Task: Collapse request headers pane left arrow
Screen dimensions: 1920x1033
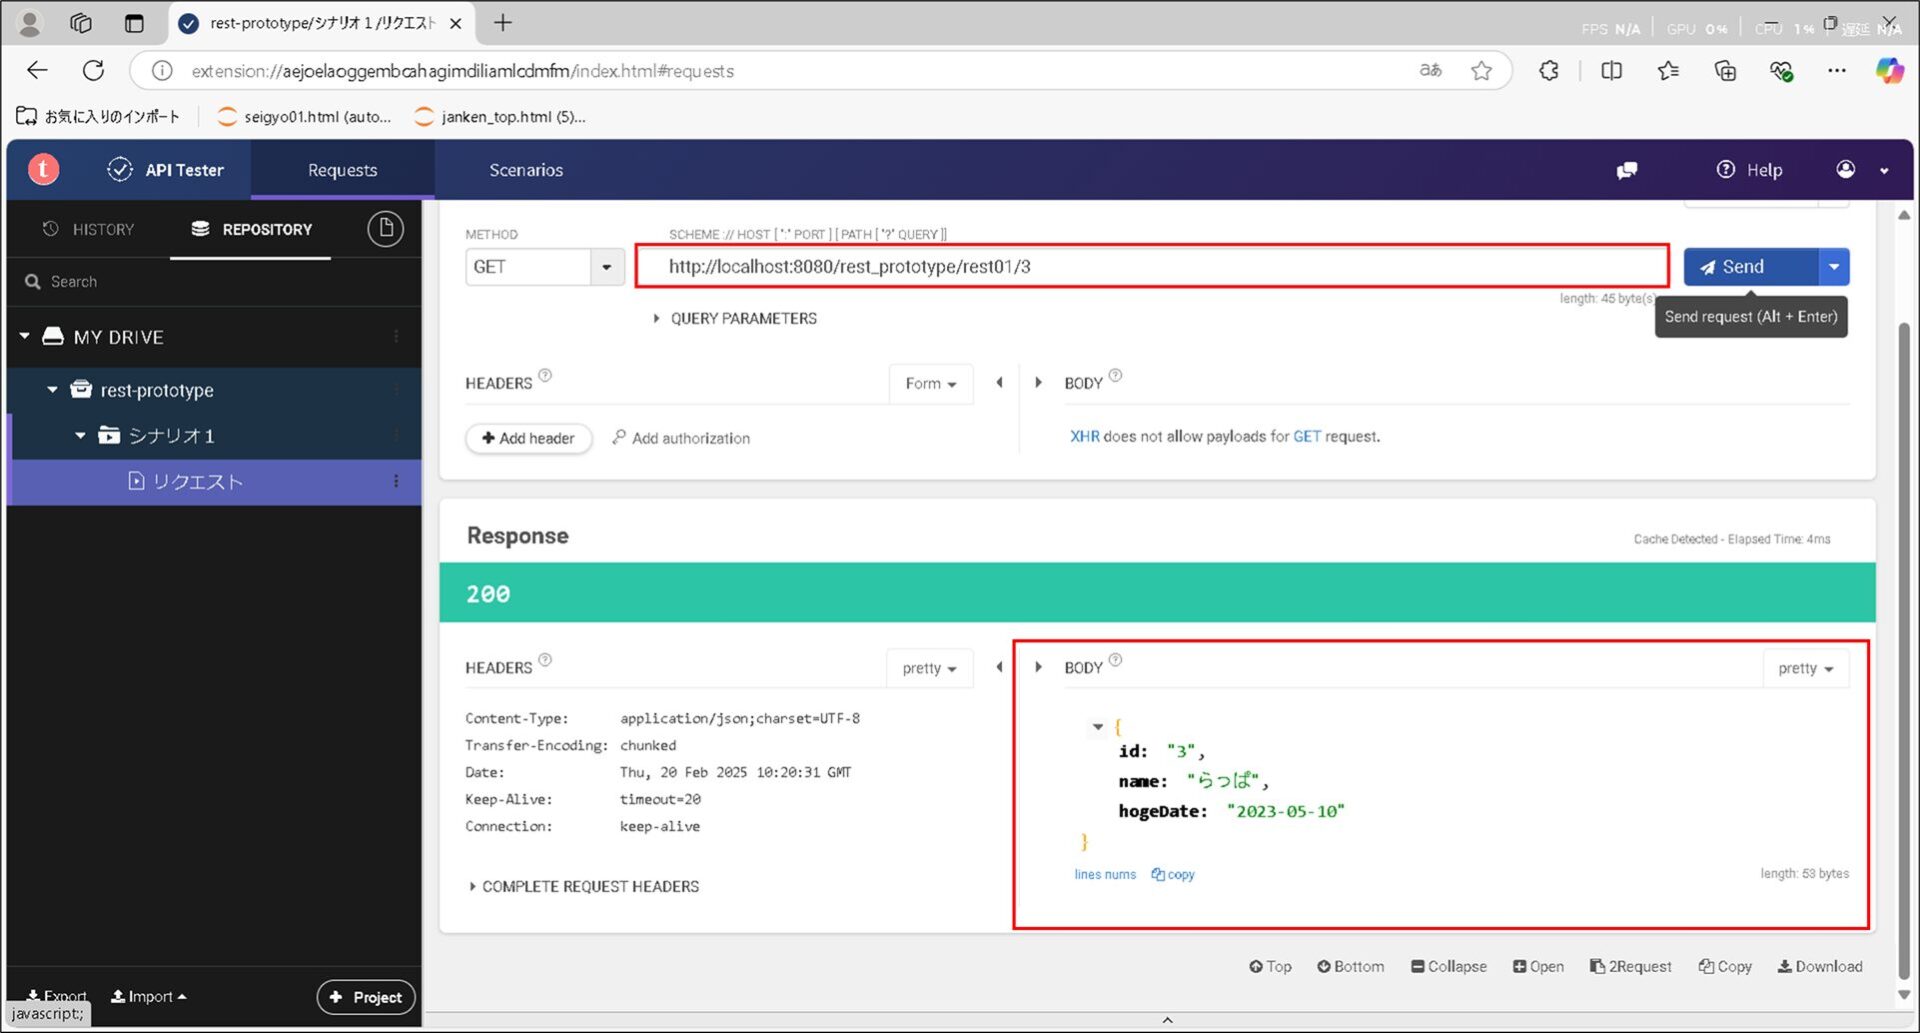Action: (x=999, y=382)
